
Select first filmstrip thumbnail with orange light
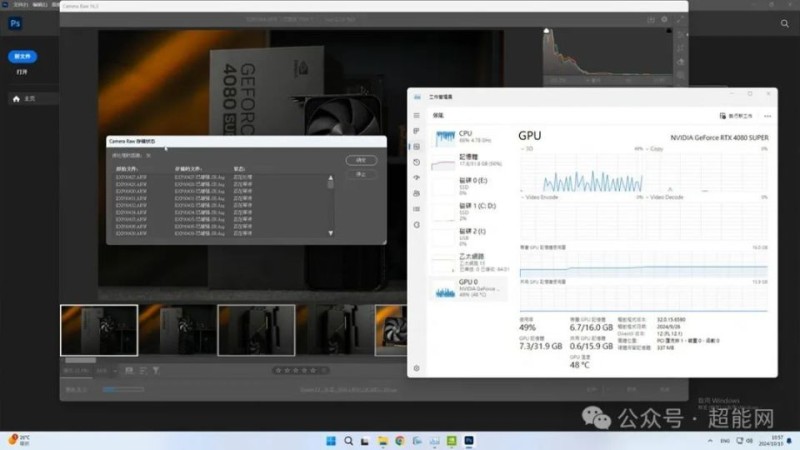(x=99, y=330)
